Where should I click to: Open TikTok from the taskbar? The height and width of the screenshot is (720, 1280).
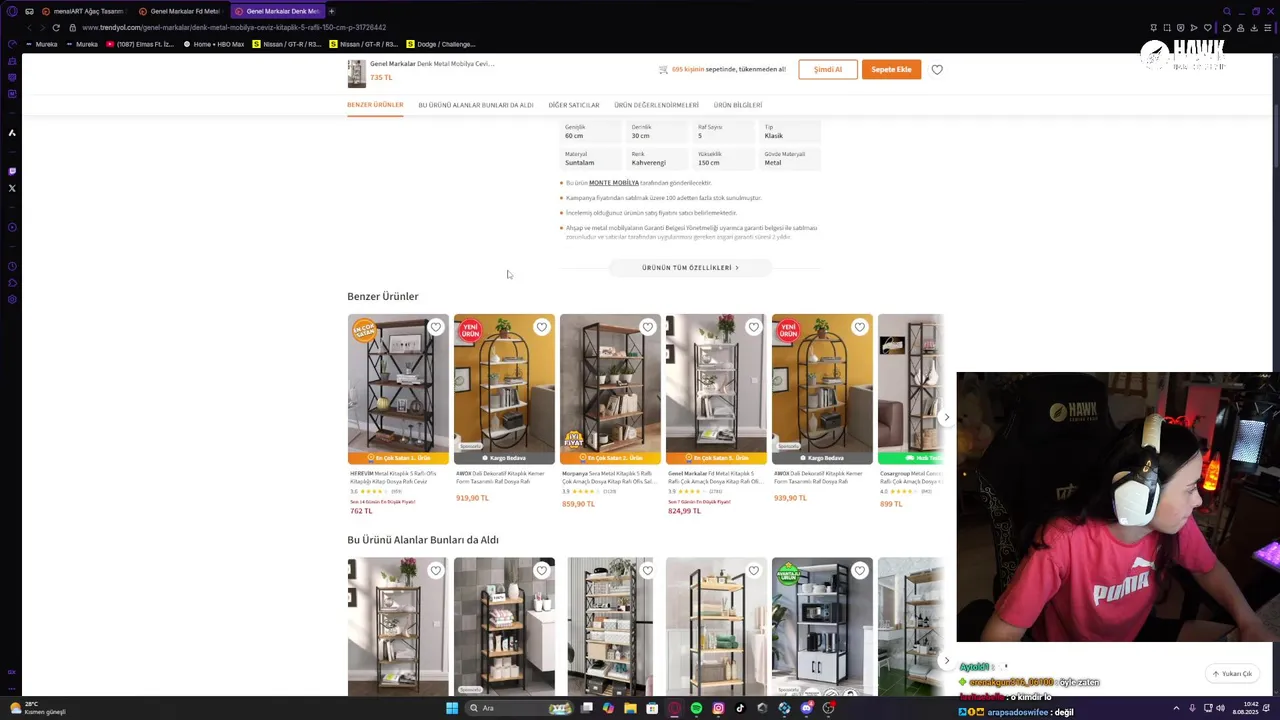[740, 708]
